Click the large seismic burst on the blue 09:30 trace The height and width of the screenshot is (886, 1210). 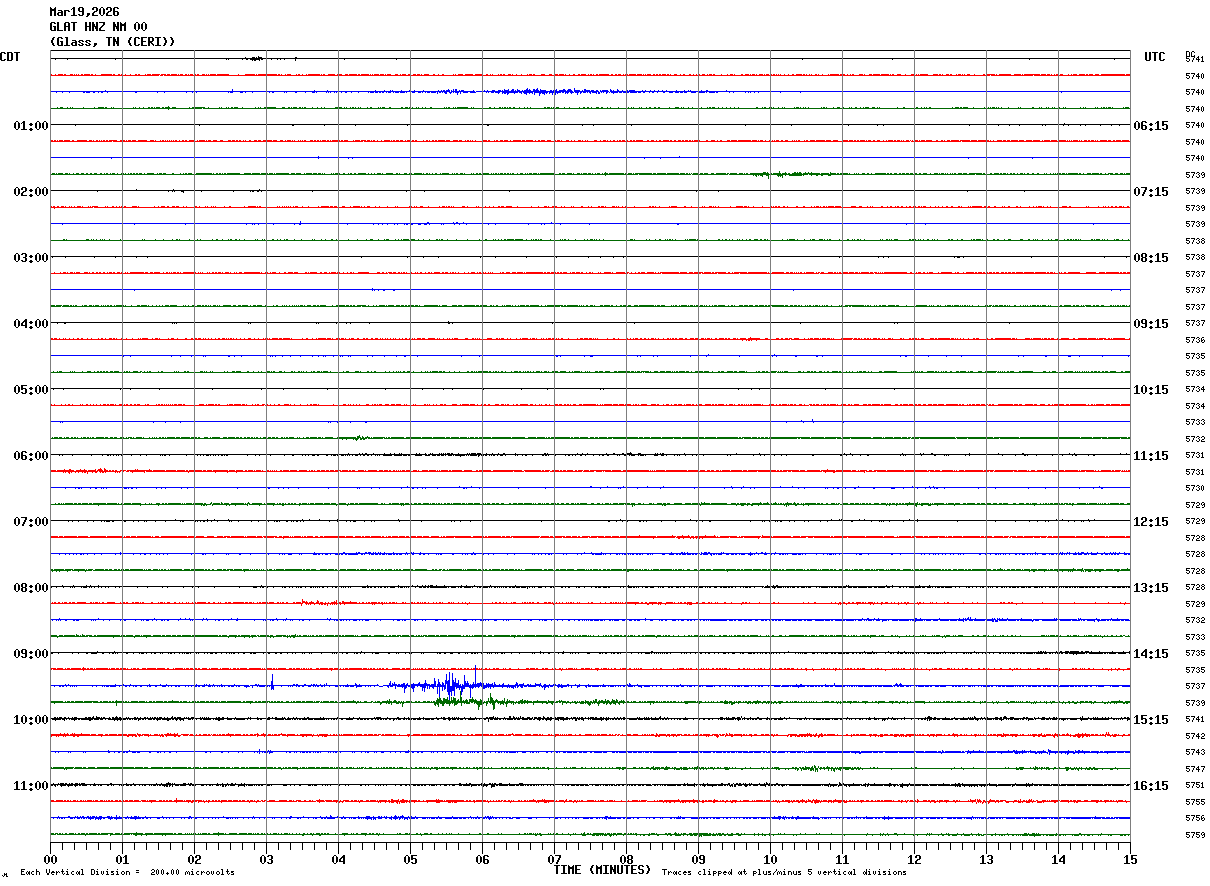pos(452,685)
